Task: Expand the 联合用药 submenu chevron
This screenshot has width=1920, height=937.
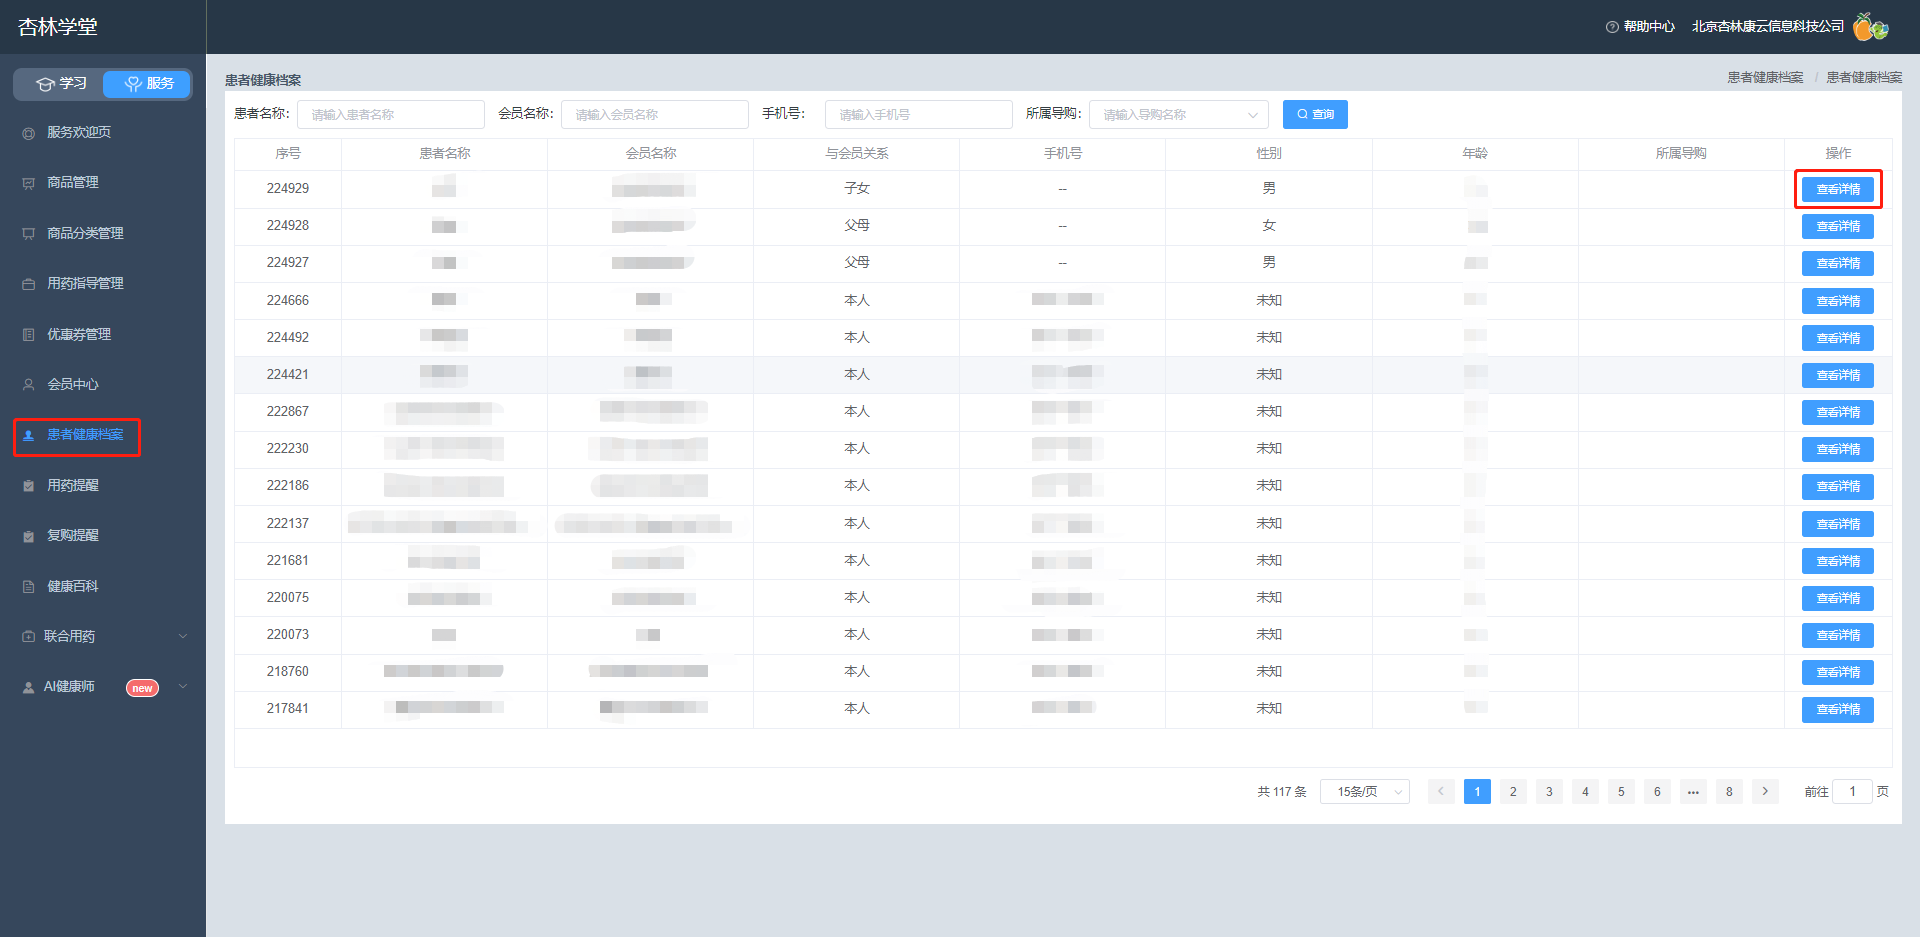Action: point(183,636)
